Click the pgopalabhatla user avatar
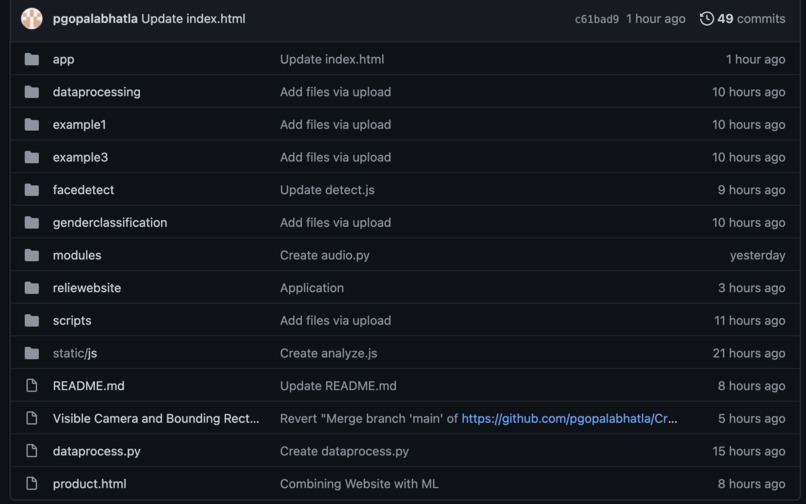Image resolution: width=806 pixels, height=504 pixels. pyautogui.click(x=31, y=19)
